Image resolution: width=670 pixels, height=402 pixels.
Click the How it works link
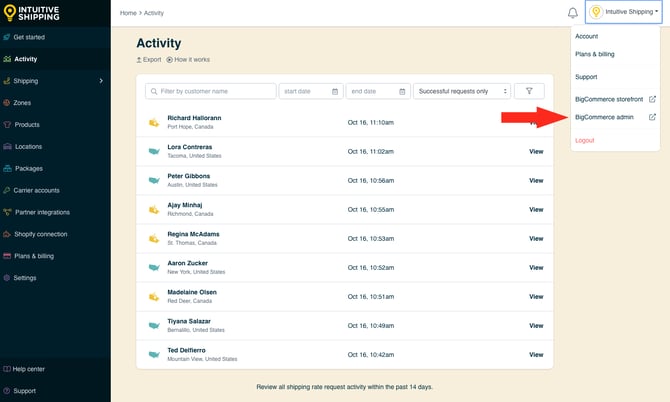[188, 60]
